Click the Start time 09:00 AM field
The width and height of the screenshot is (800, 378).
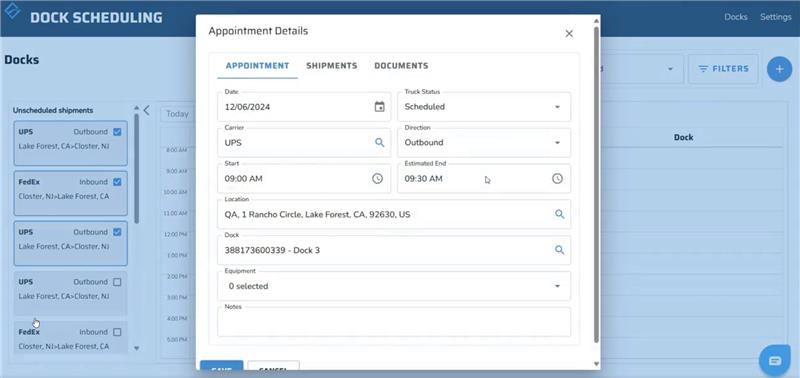[304, 179]
